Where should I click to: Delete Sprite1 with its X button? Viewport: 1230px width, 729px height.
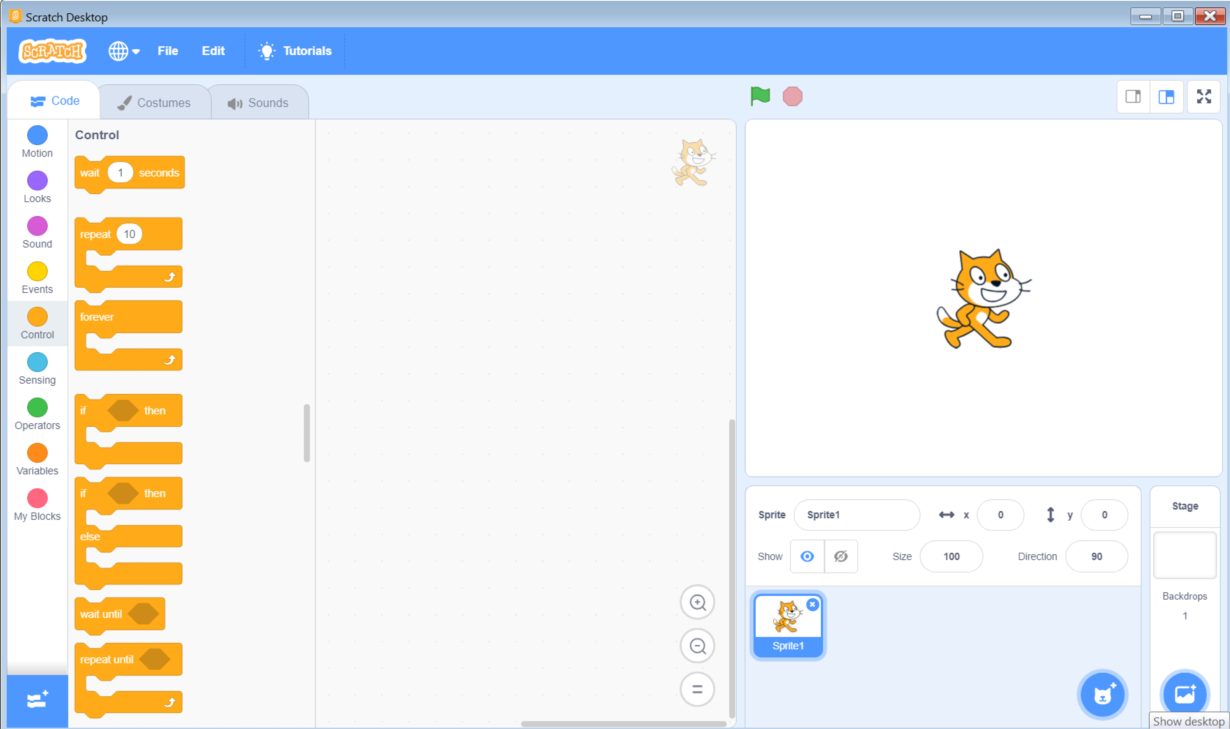pyautogui.click(x=813, y=604)
